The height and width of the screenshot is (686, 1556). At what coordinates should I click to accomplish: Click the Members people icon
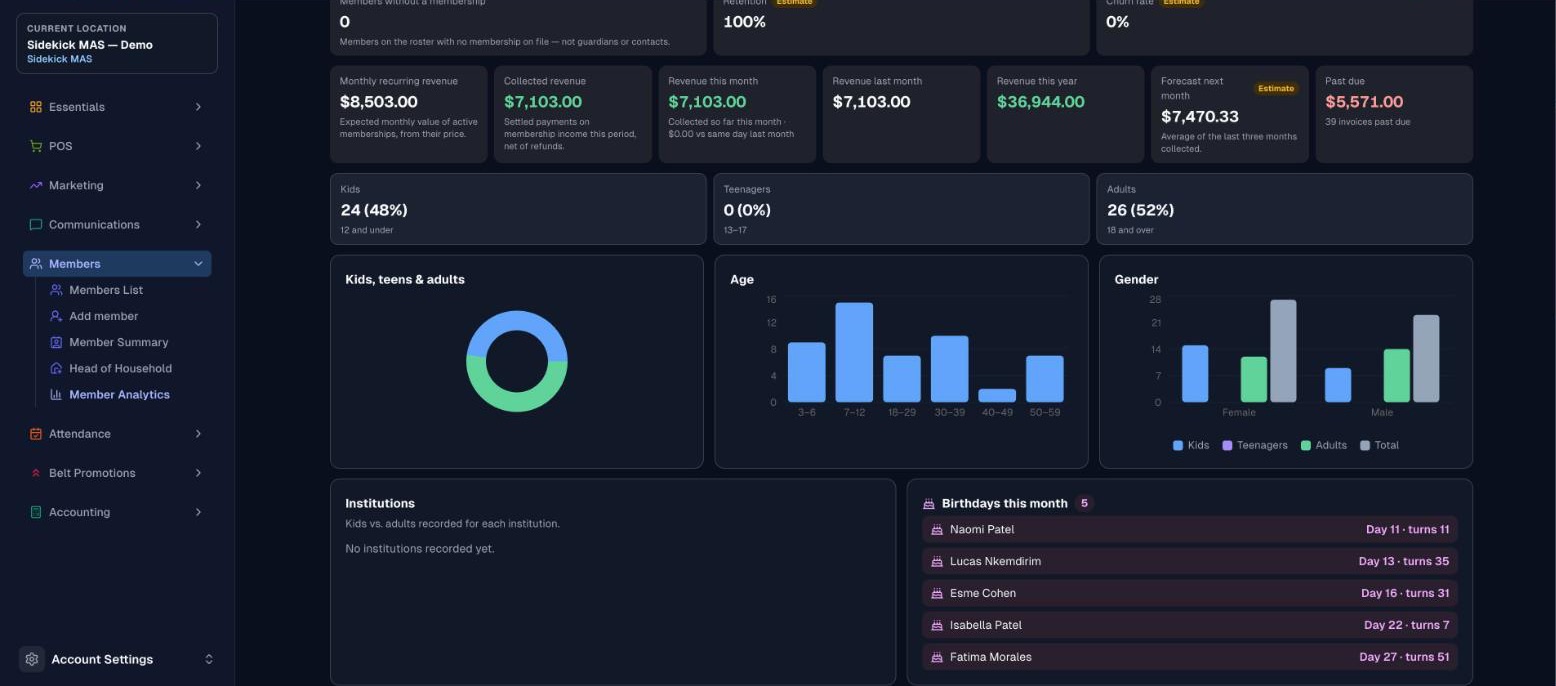36,264
